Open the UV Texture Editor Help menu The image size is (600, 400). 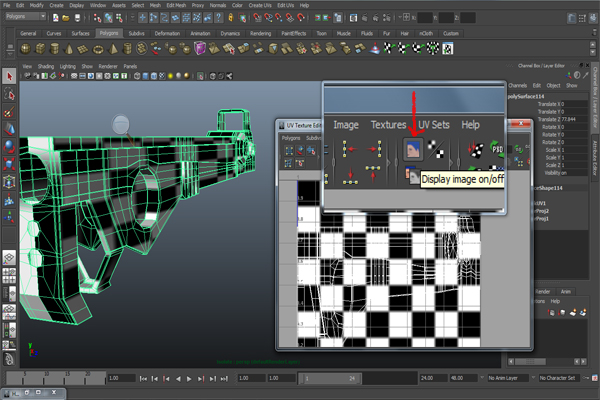point(470,125)
